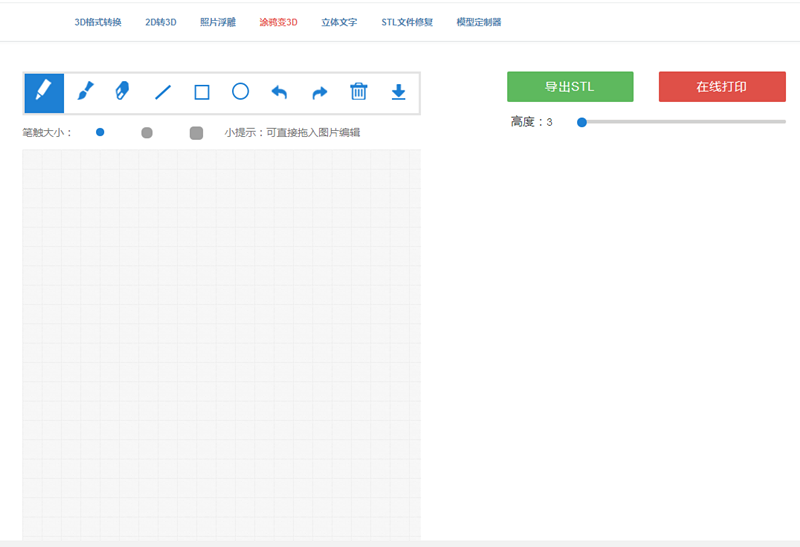Open the 3D格式转换 tab
This screenshot has width=800, height=547.
98,21
